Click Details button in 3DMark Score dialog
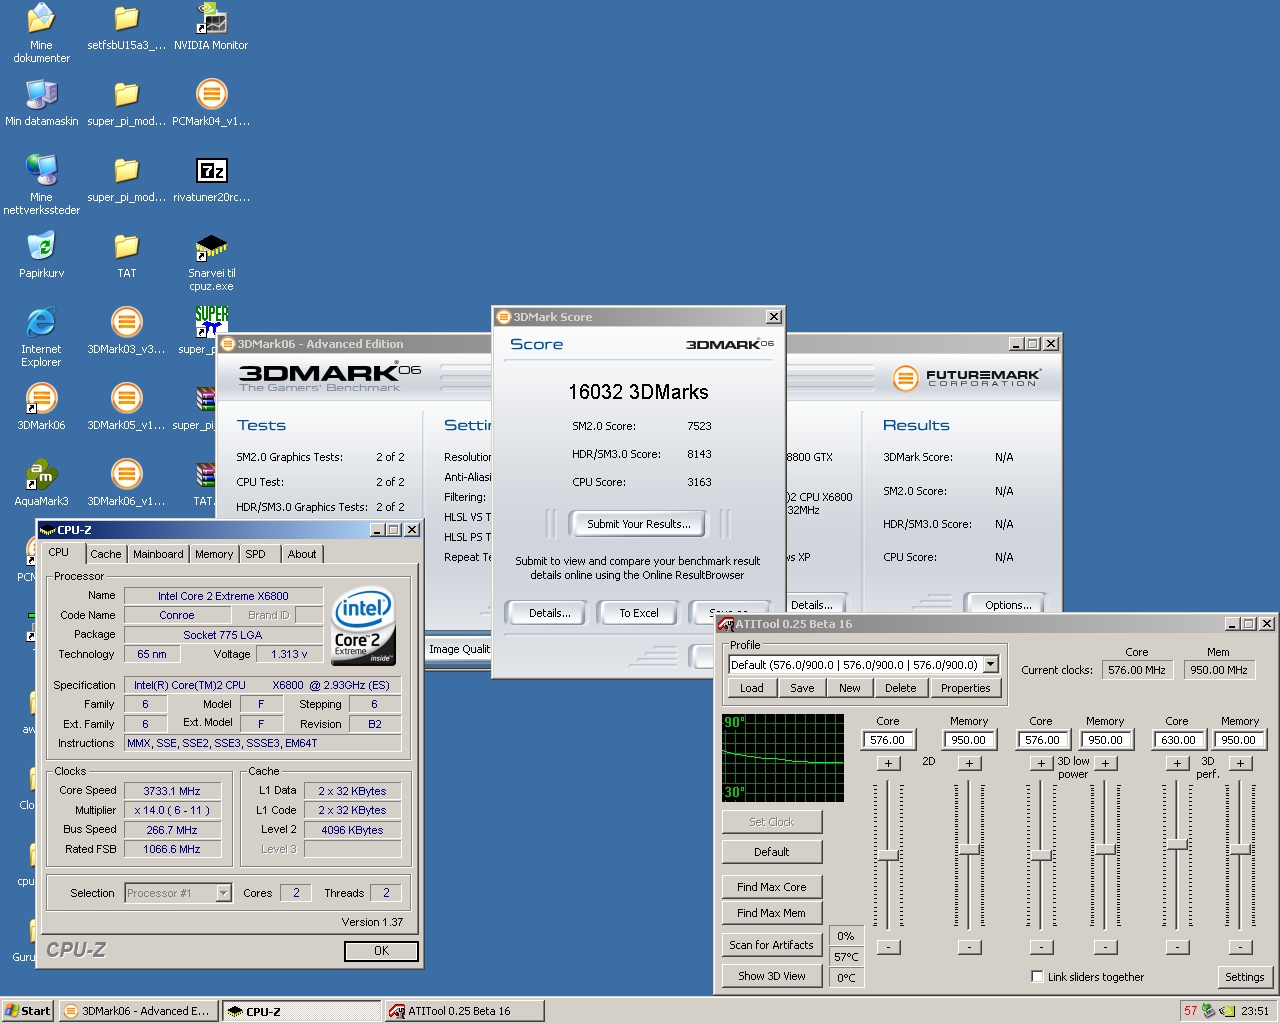Screen dimensions: 1280x1024 pyautogui.click(x=549, y=613)
